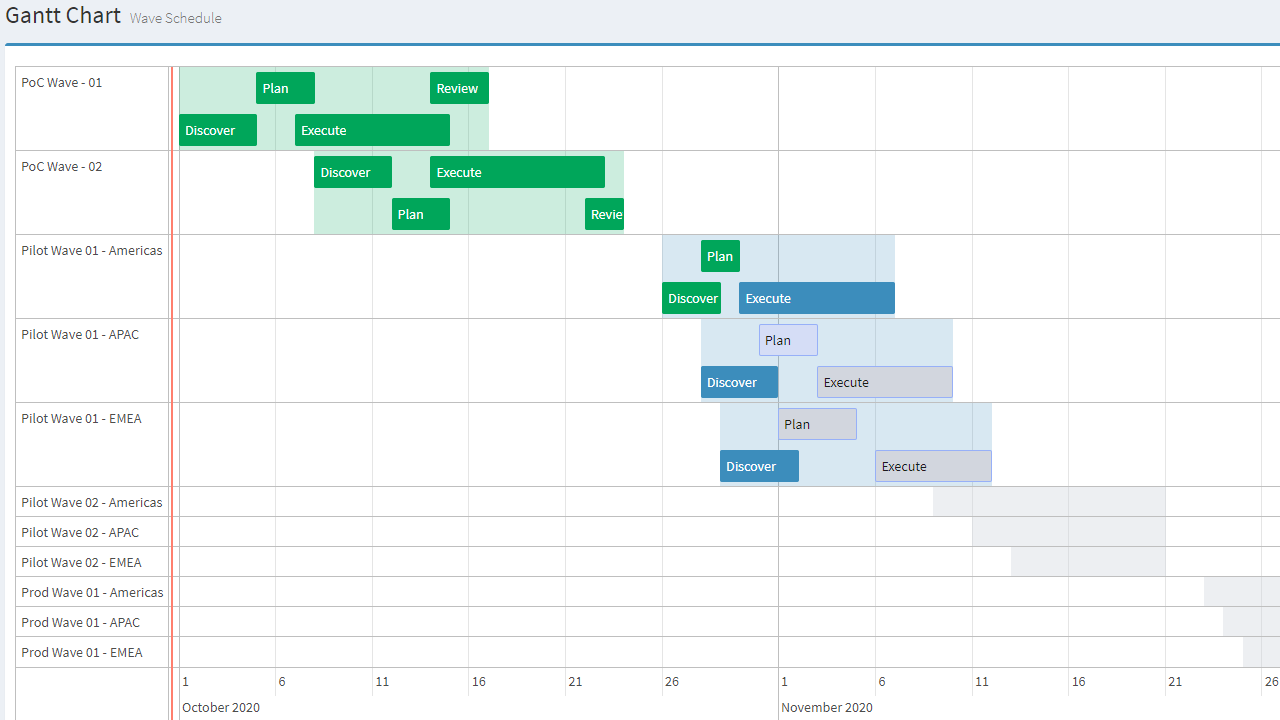Select Plan bar in Pilot Wave 01 - EMEA
This screenshot has height=720, width=1280.
(817, 424)
